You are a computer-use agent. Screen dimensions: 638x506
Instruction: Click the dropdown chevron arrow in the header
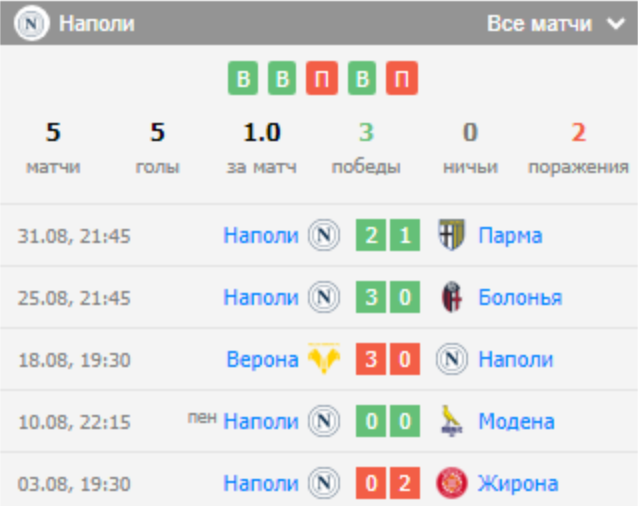click(x=612, y=23)
